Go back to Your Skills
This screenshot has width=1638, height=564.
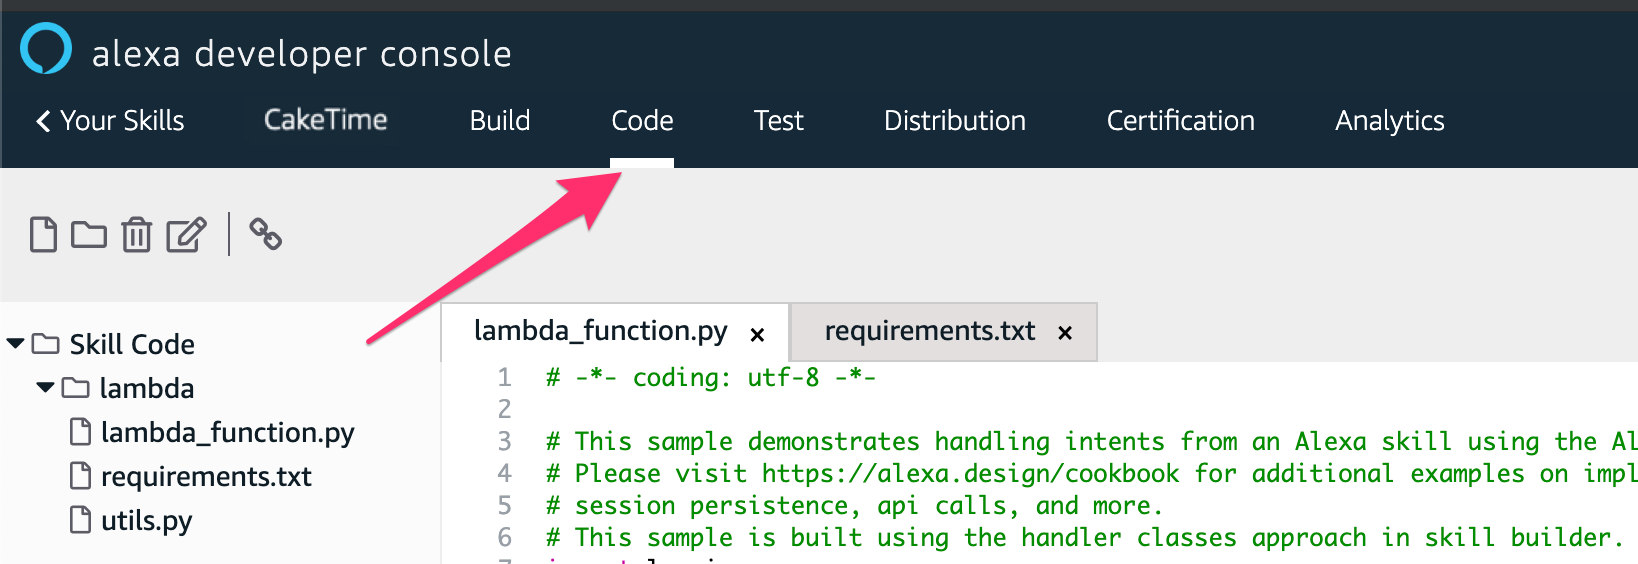coord(111,121)
